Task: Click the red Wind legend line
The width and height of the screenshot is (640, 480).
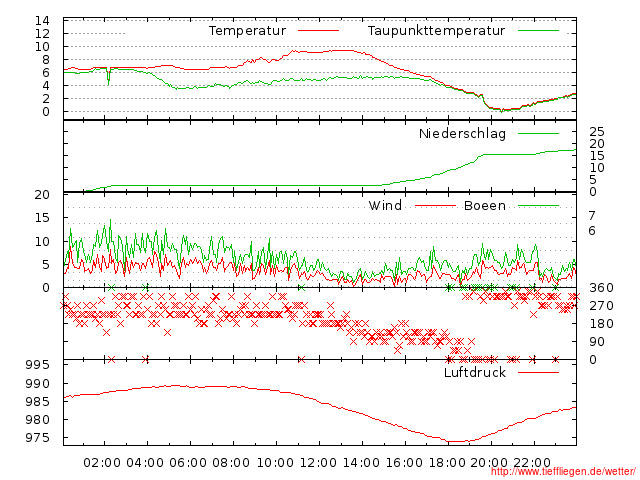Action: [x=435, y=206]
